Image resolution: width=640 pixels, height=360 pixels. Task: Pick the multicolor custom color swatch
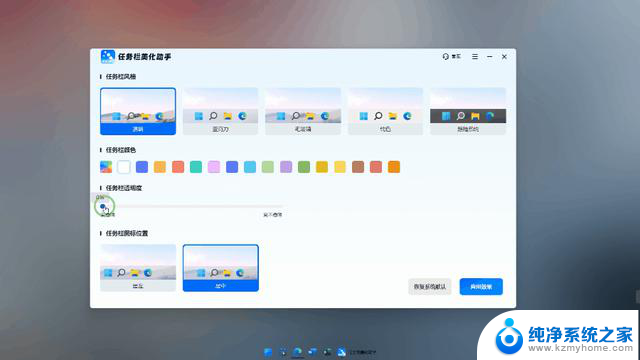point(106,167)
